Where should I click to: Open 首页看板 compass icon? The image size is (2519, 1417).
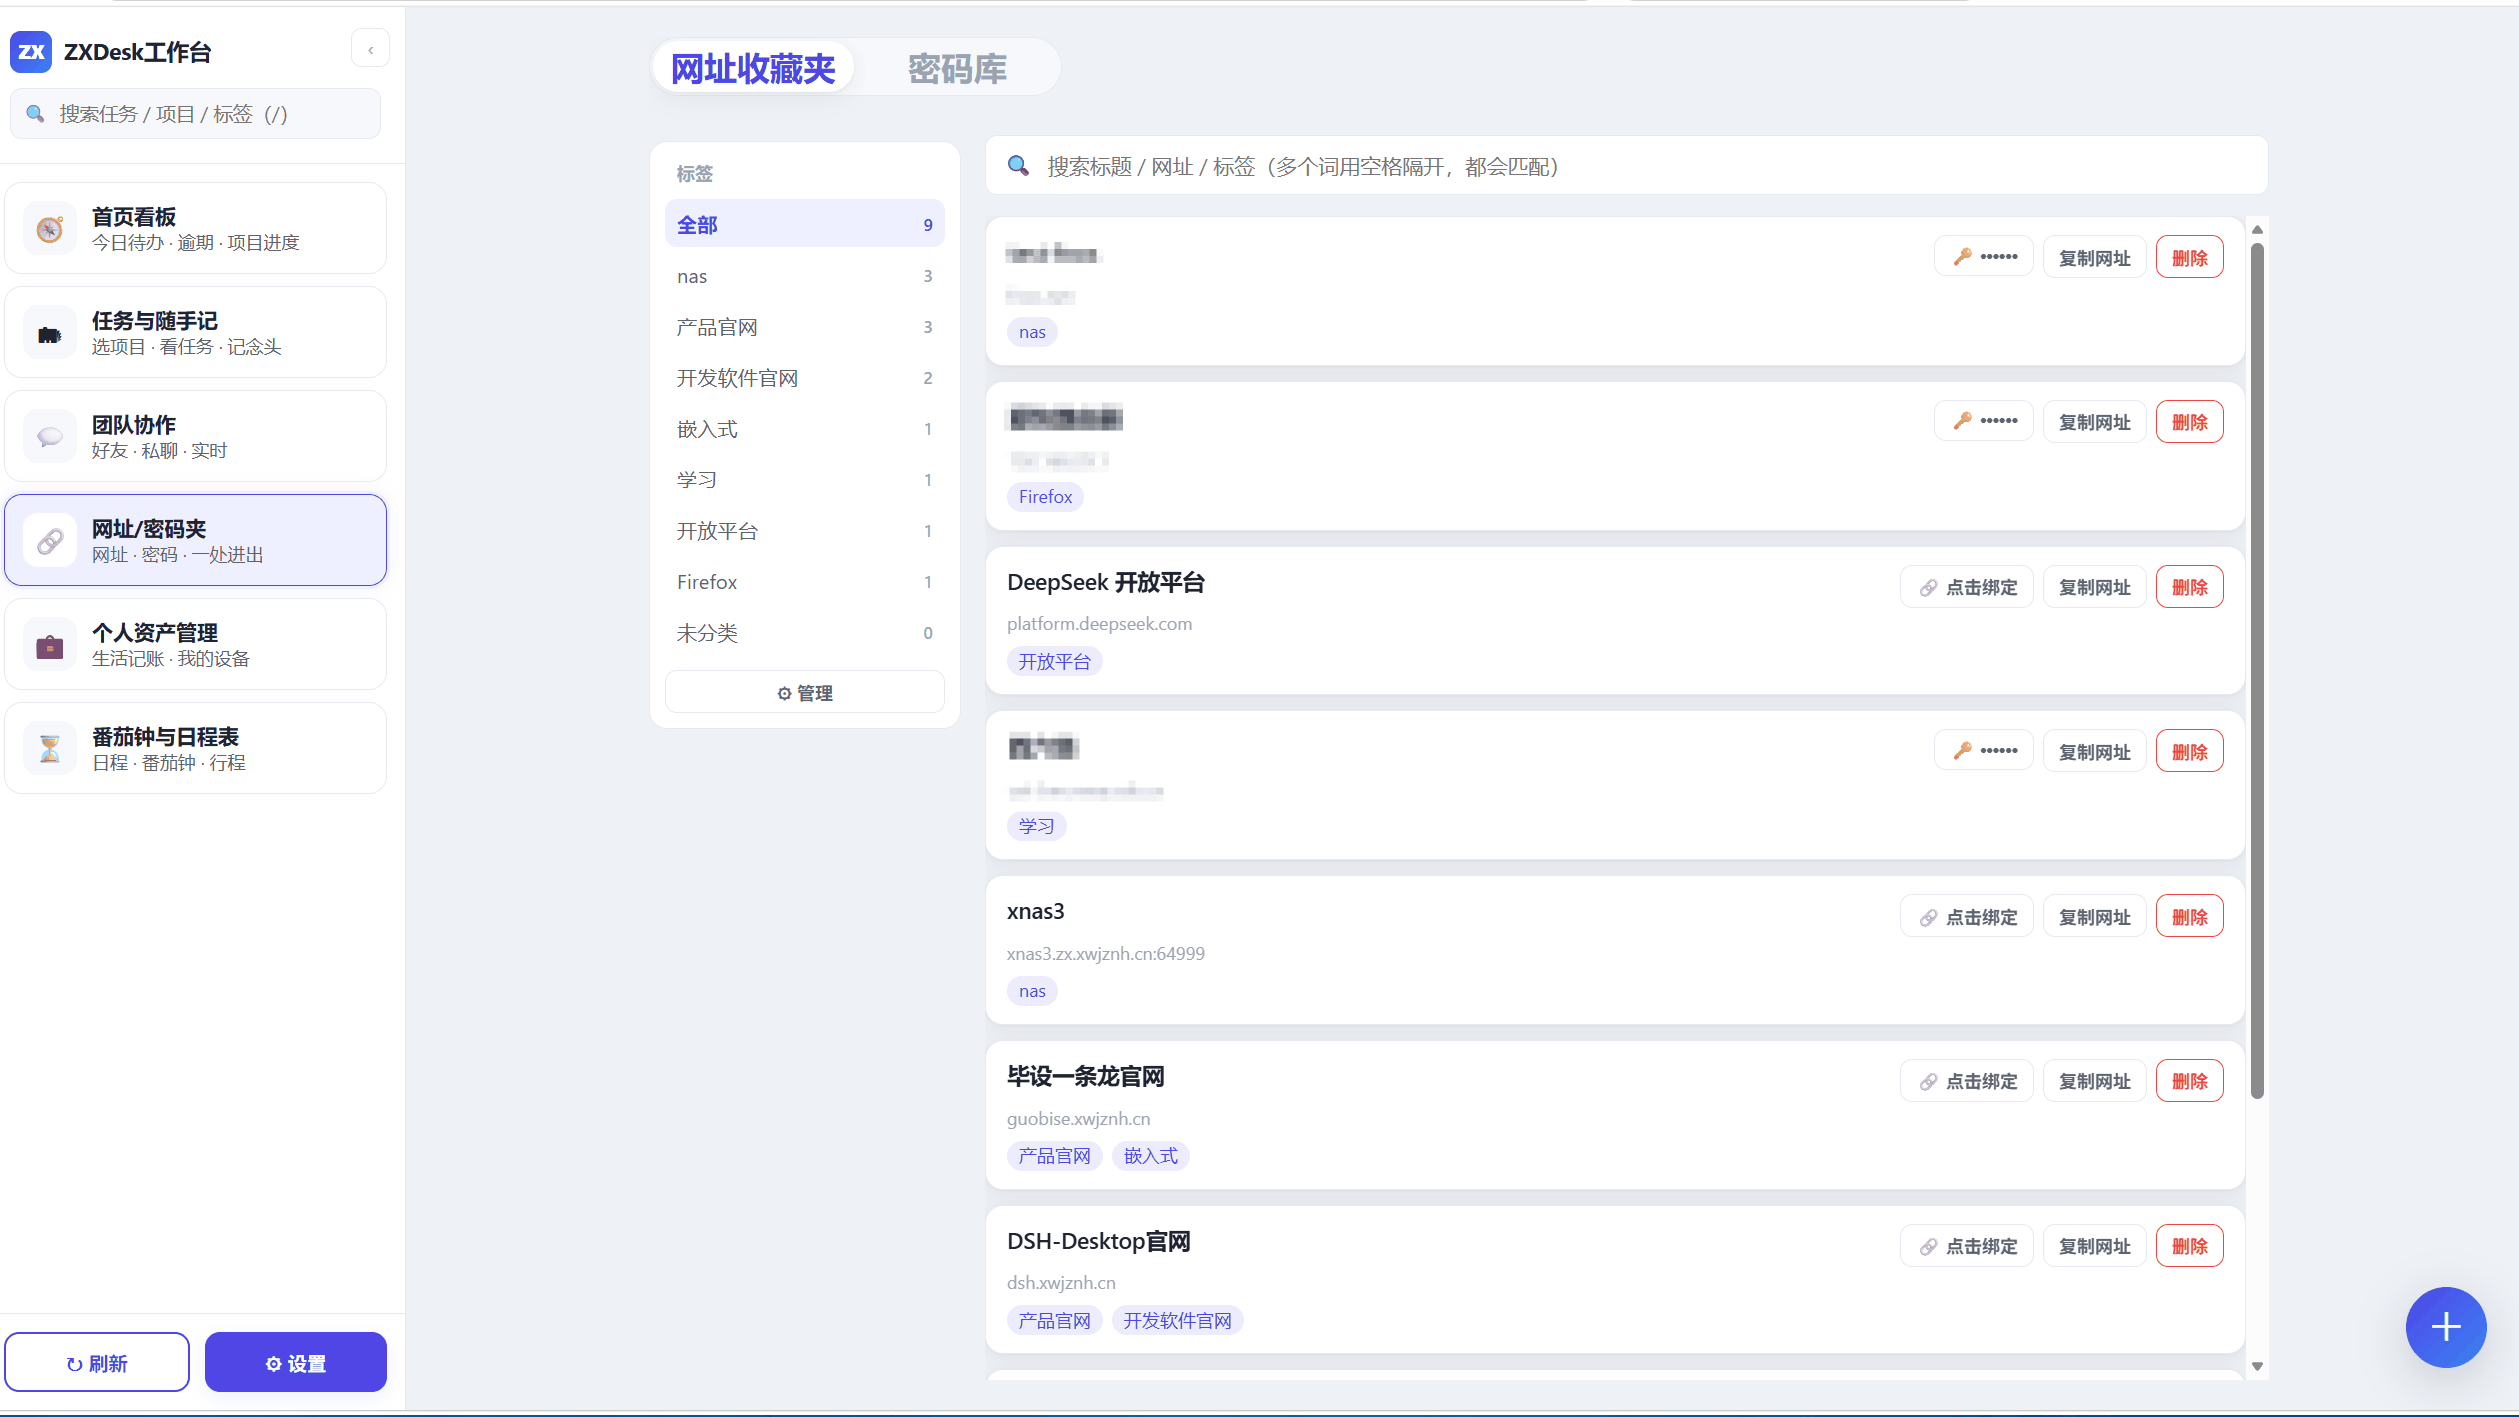(49, 229)
